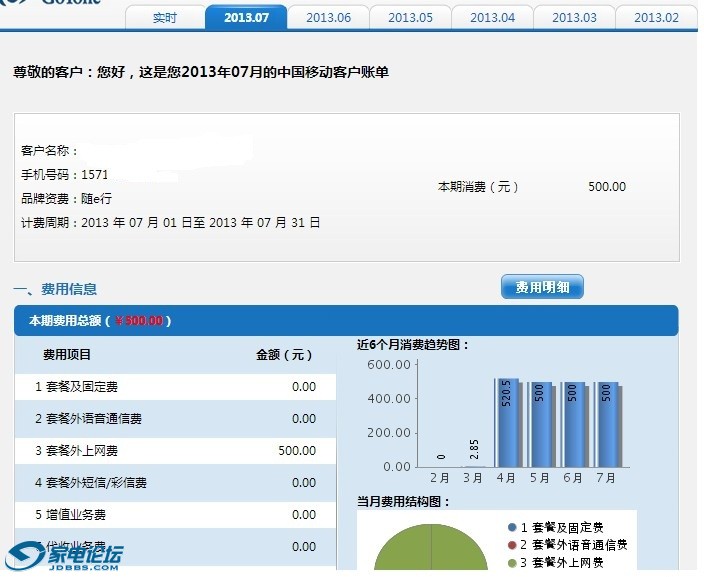
Task: Click the red legend dot for 套餐外语音通信费
Action: [512, 545]
